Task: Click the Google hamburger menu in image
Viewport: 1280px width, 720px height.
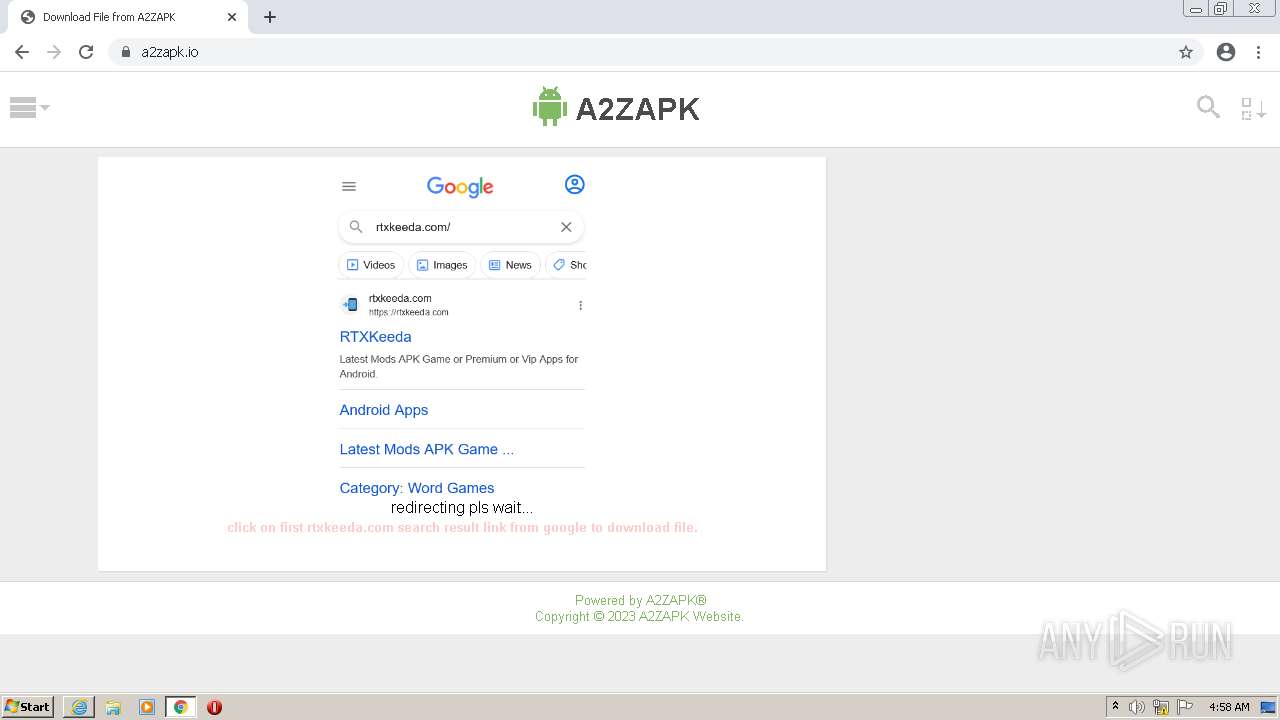Action: (x=349, y=186)
